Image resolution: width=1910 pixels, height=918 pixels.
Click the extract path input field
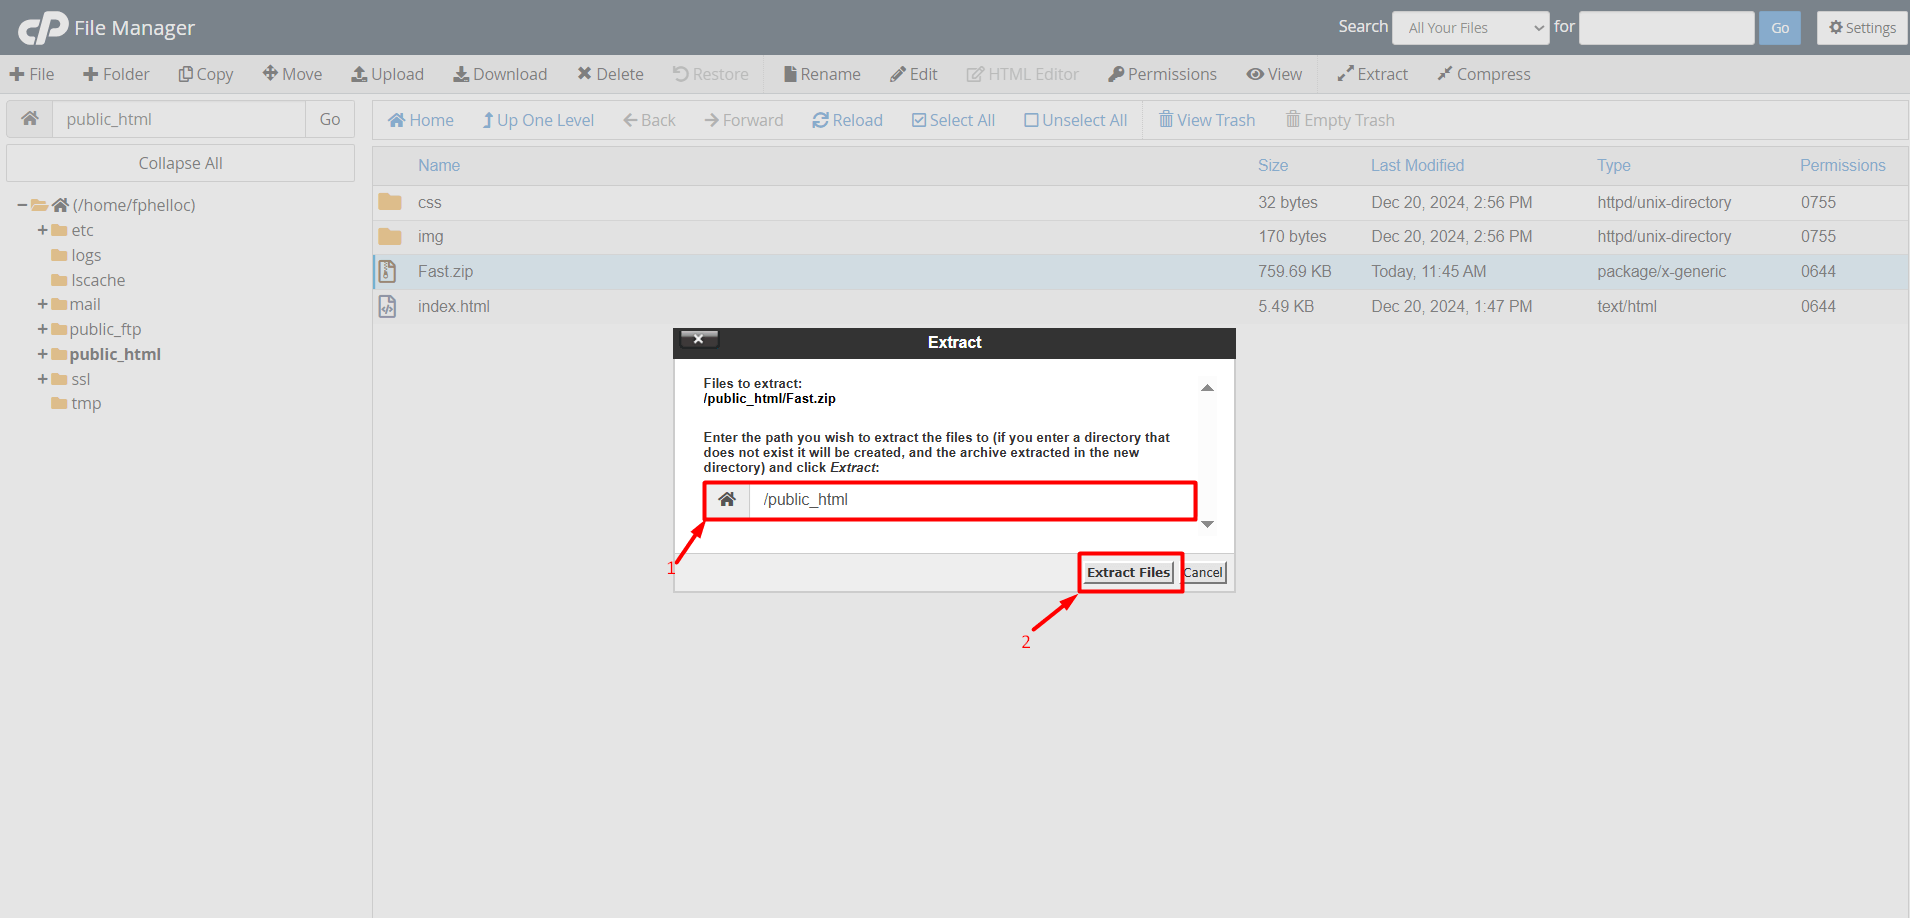(x=970, y=500)
